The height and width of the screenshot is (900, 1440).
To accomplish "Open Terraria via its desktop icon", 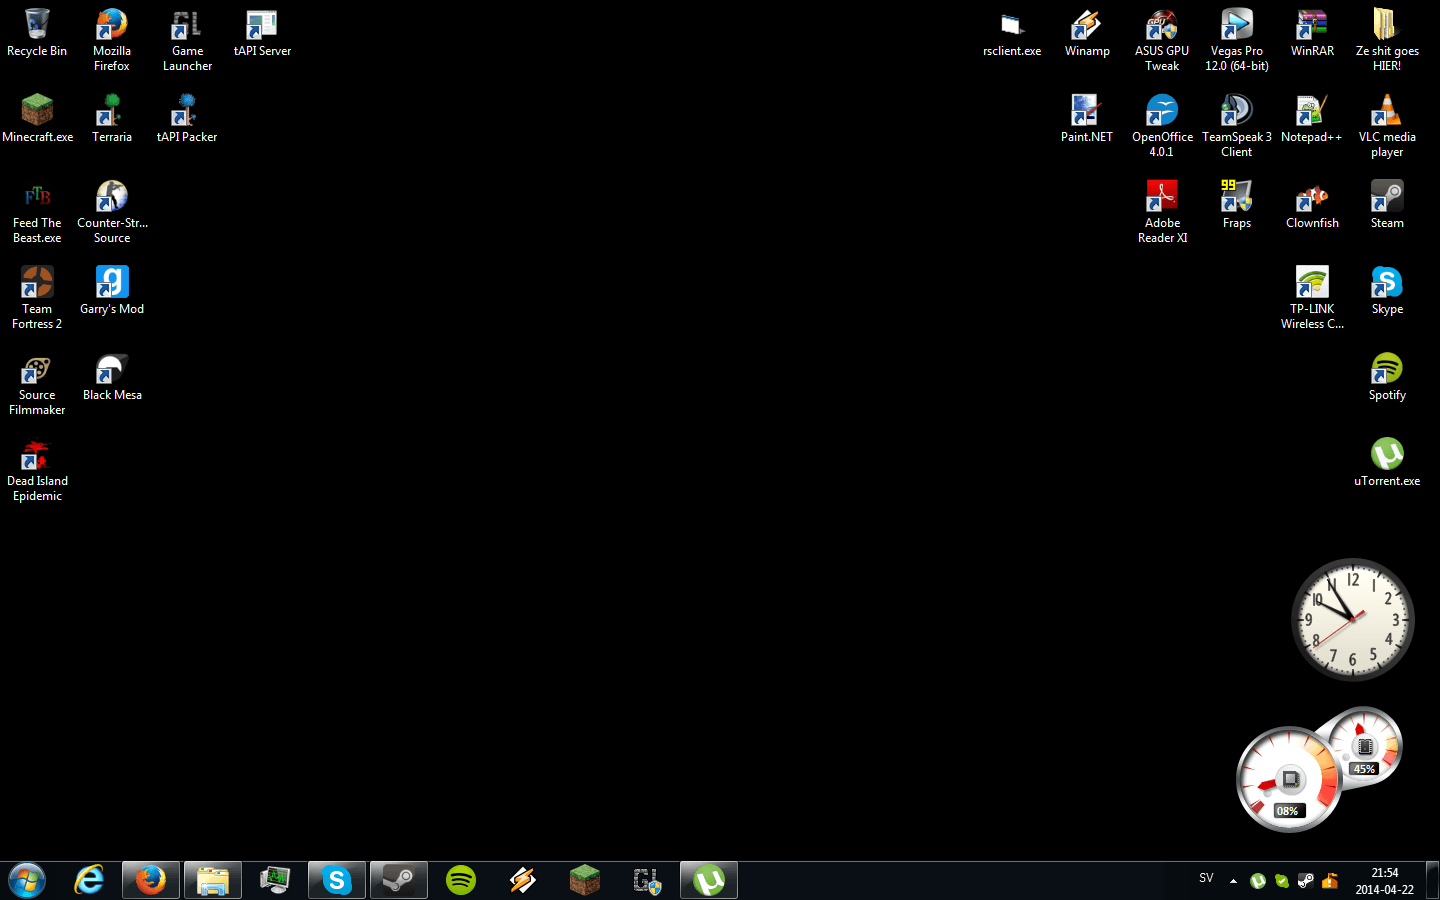I will click(111, 110).
